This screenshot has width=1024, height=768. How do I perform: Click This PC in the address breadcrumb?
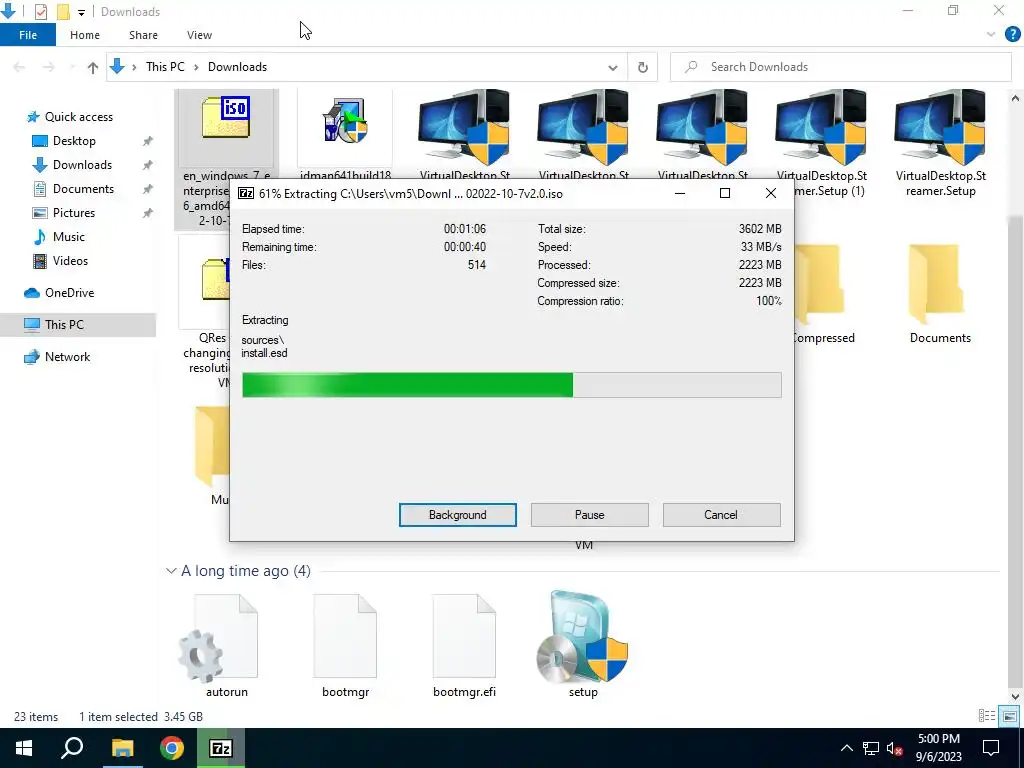click(165, 67)
